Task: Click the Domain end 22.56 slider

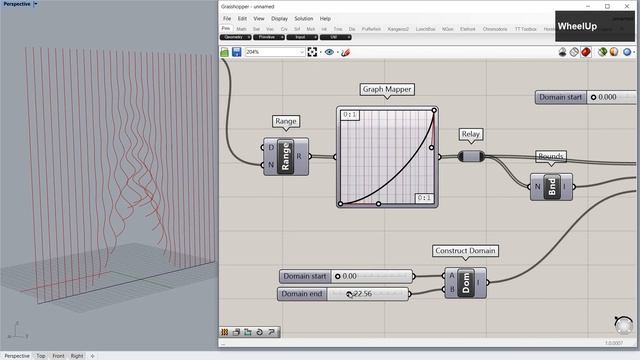Action: [x=343, y=294]
